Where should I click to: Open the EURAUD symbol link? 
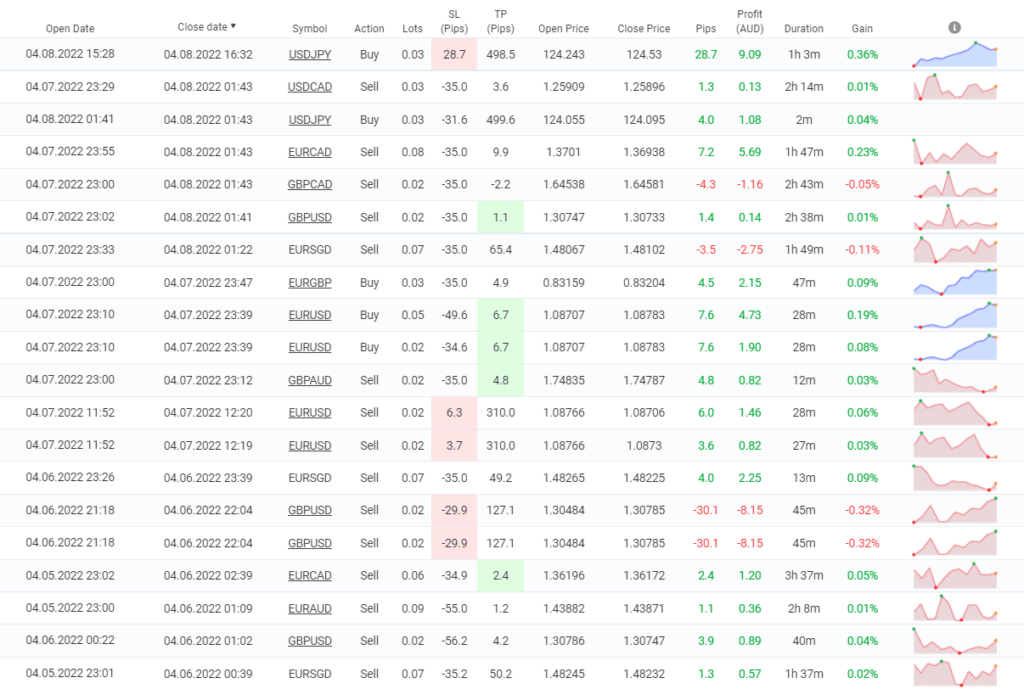click(309, 608)
